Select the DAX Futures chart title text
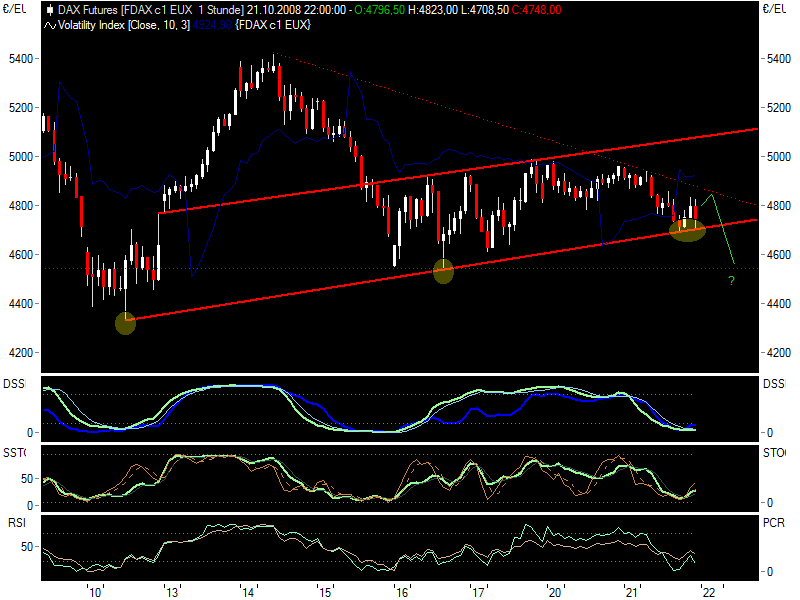The height and width of the screenshot is (600, 800). pyautogui.click(x=152, y=10)
